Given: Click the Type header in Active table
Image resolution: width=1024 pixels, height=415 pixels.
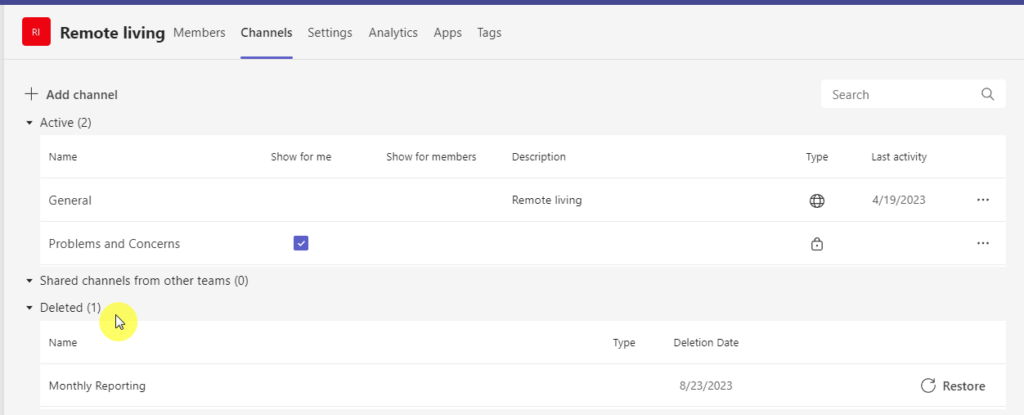Looking at the screenshot, I should tap(817, 157).
